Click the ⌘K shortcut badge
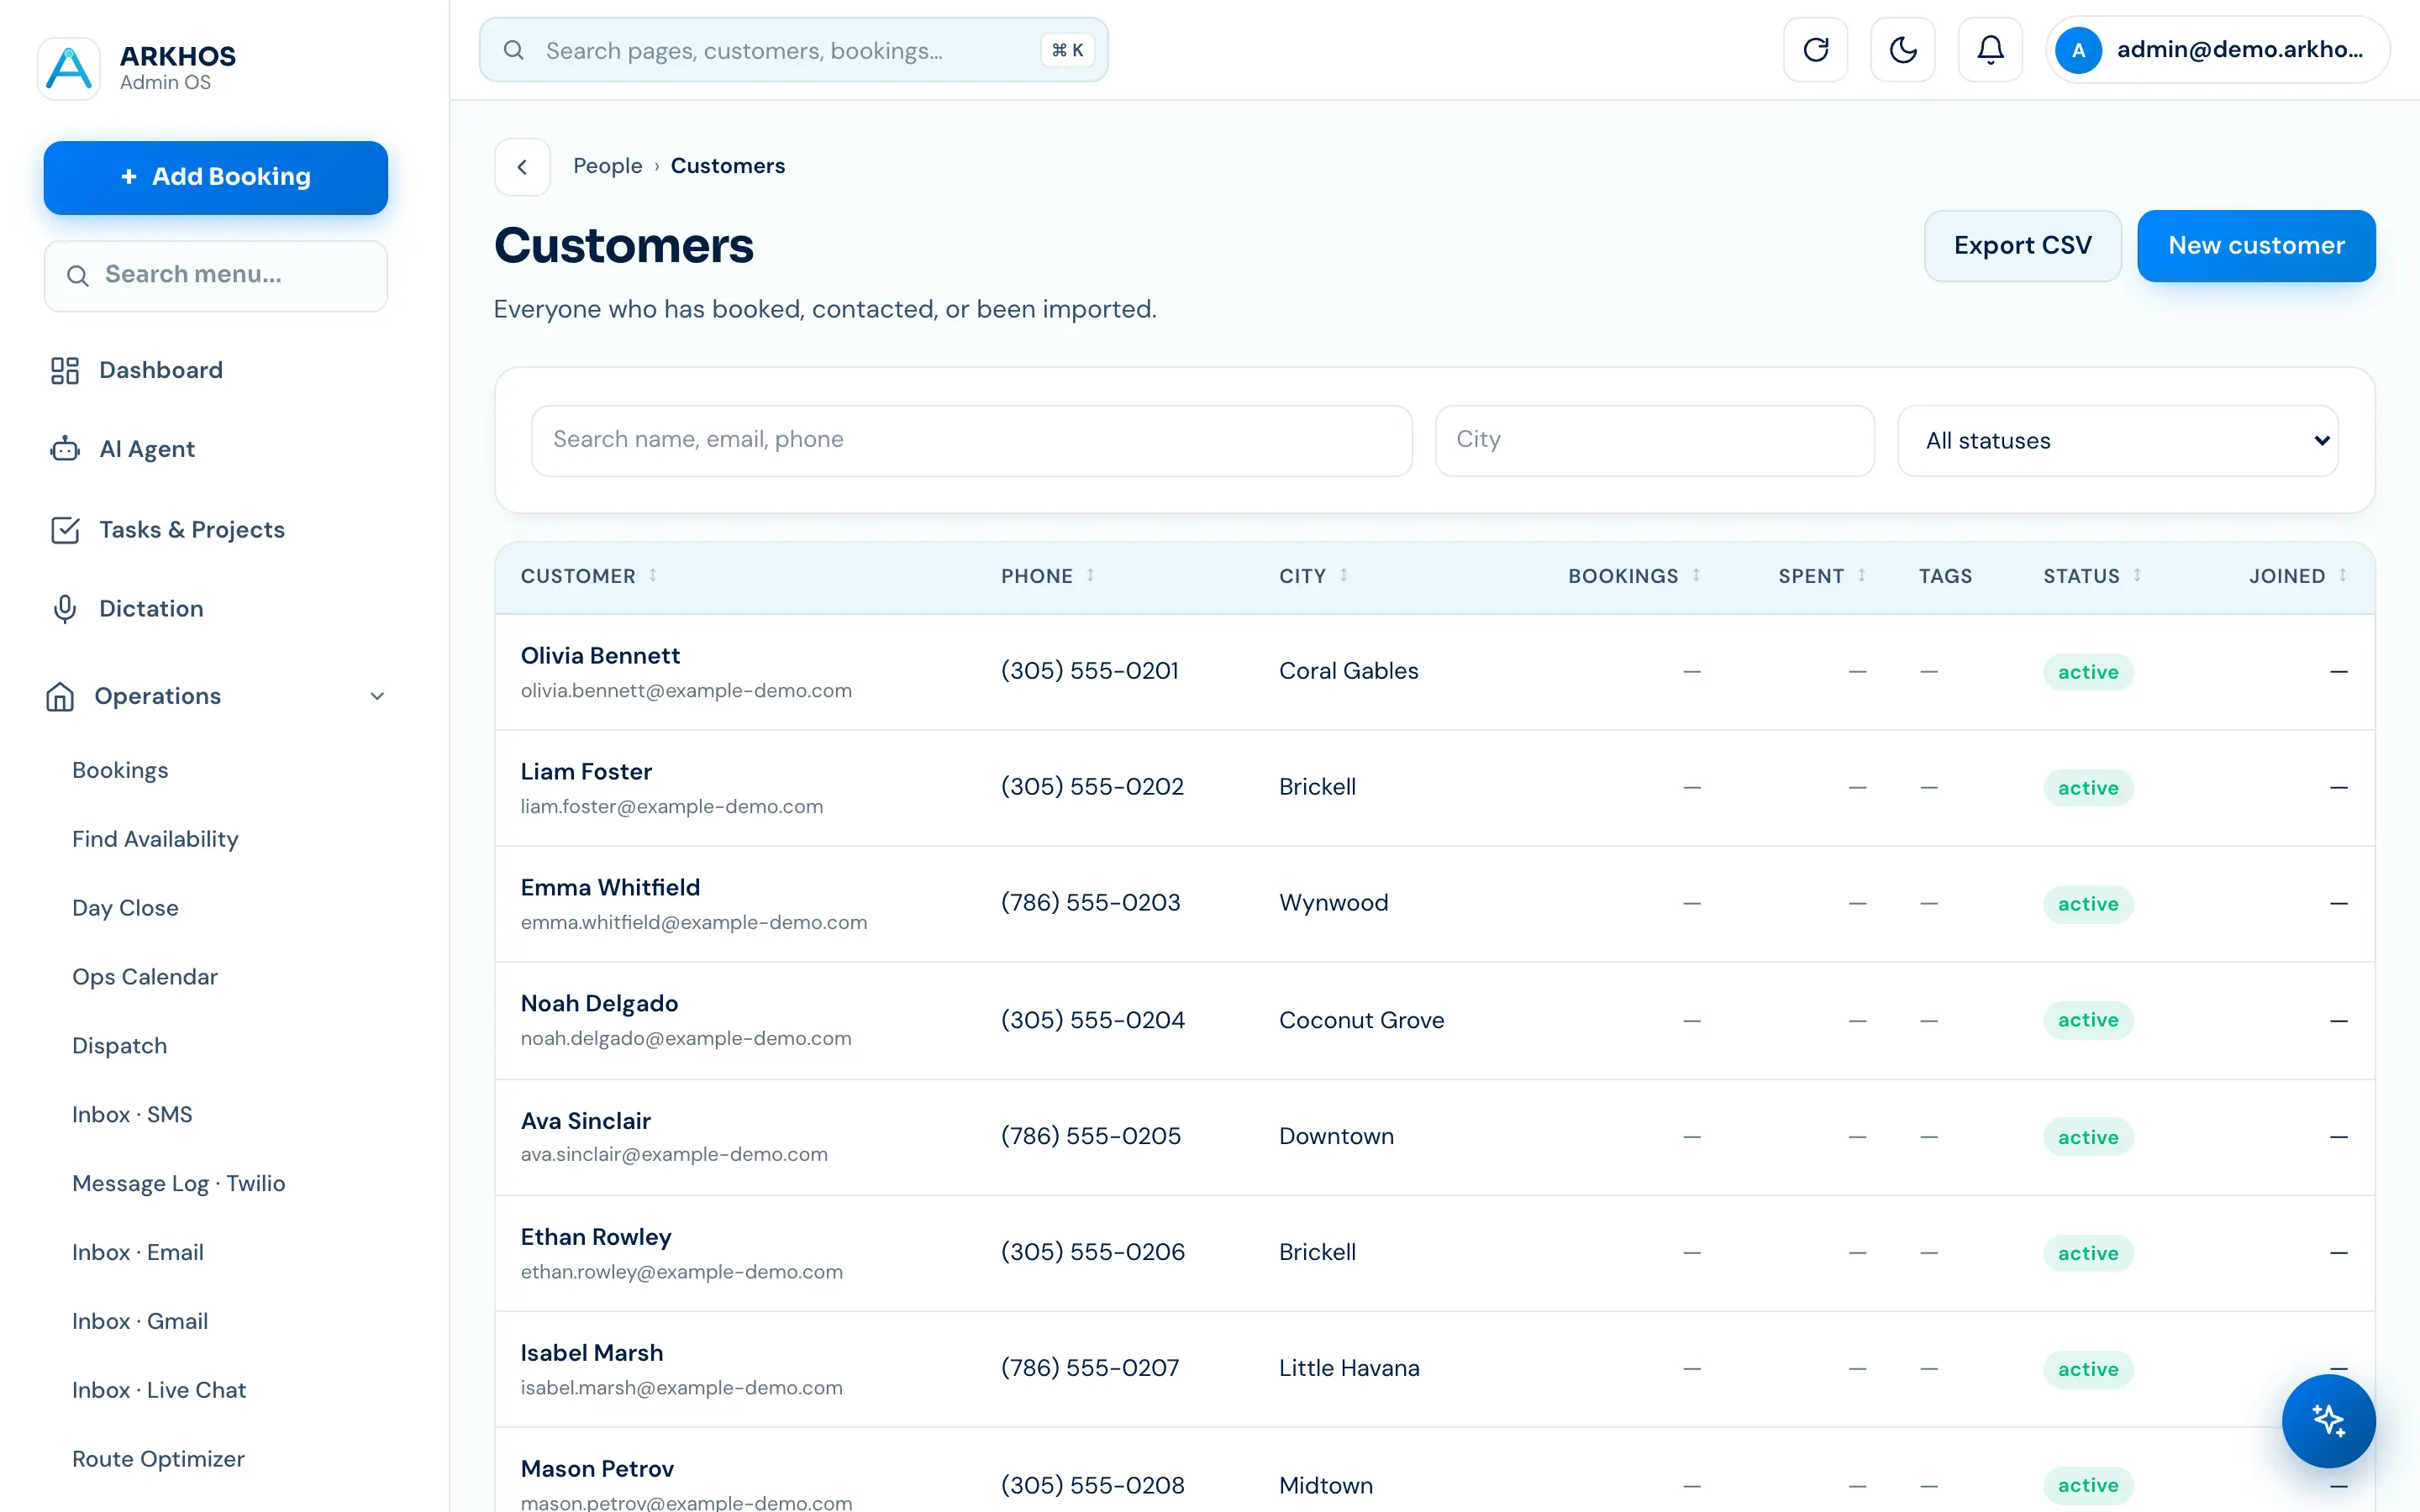Screen dimensions: 2420x1512 click(x=1067, y=50)
